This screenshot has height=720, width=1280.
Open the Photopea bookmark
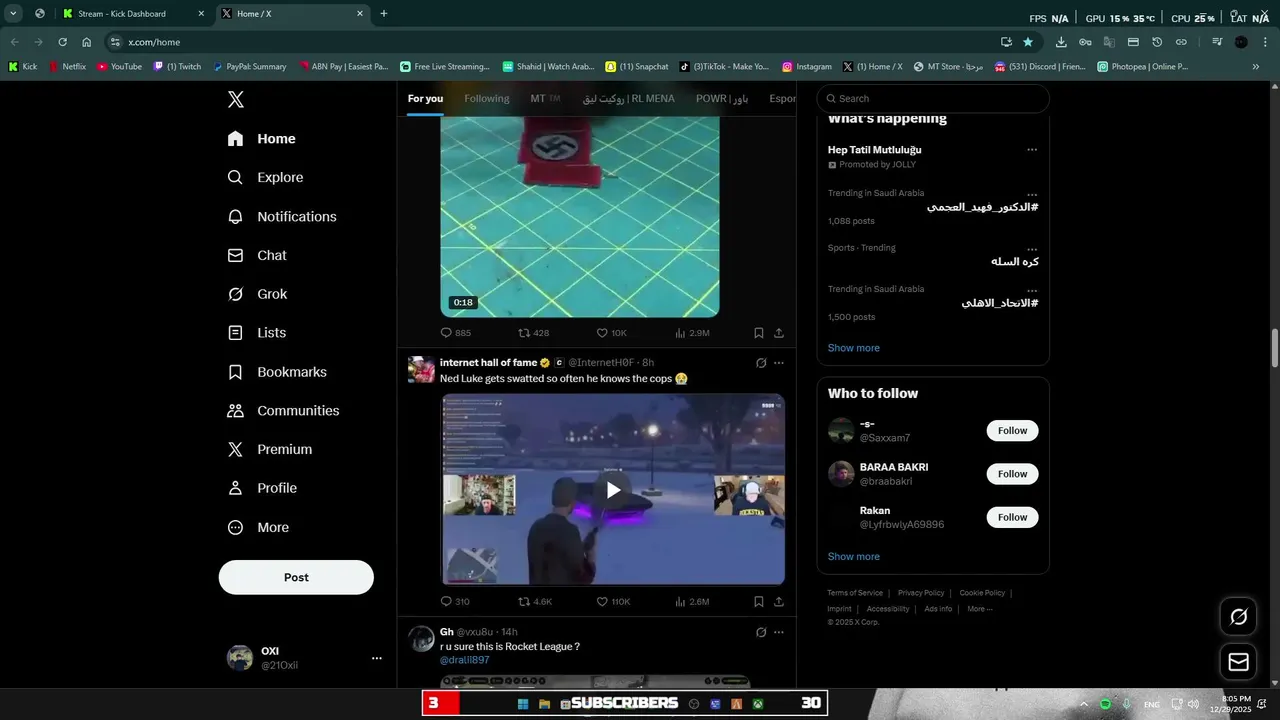tap(1142, 67)
